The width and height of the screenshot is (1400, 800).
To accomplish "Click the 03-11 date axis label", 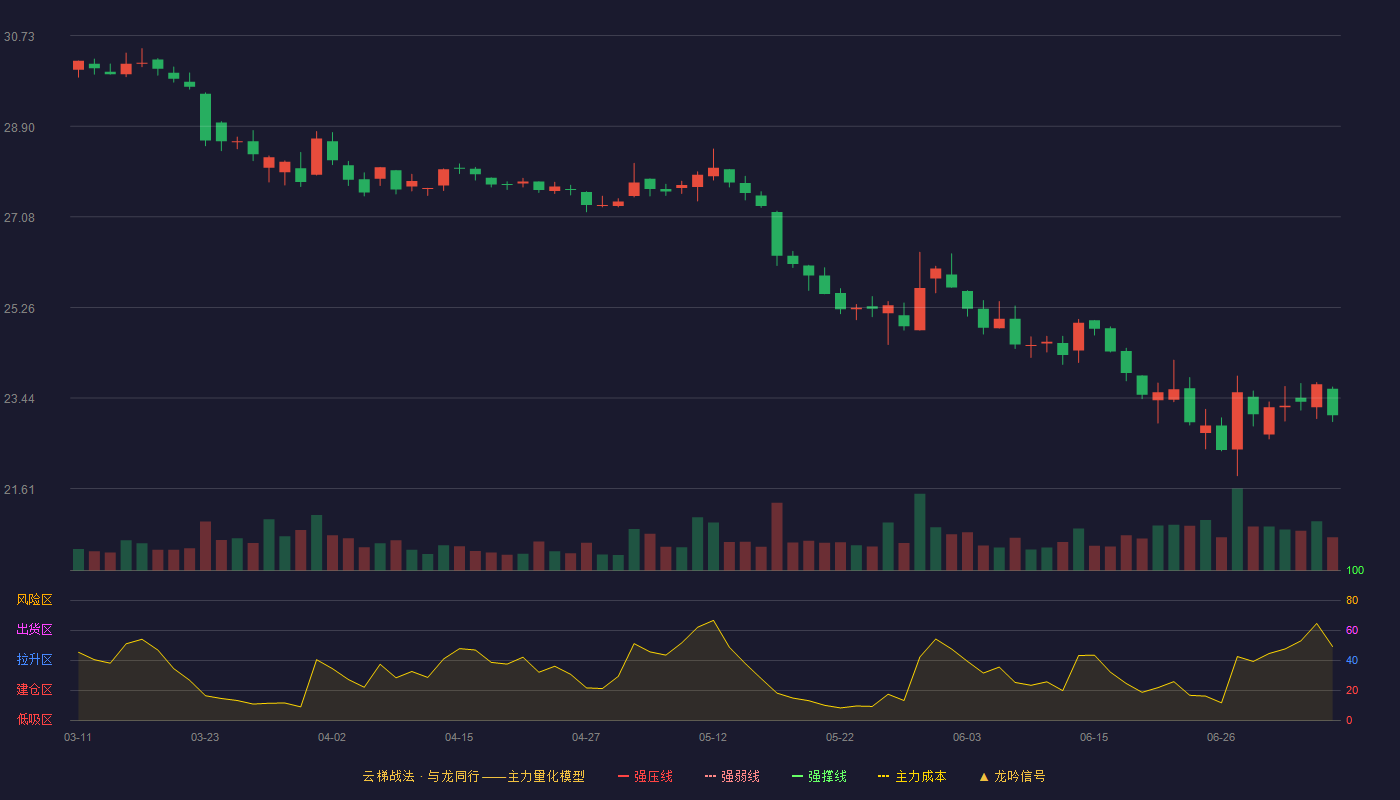I will pos(78,737).
